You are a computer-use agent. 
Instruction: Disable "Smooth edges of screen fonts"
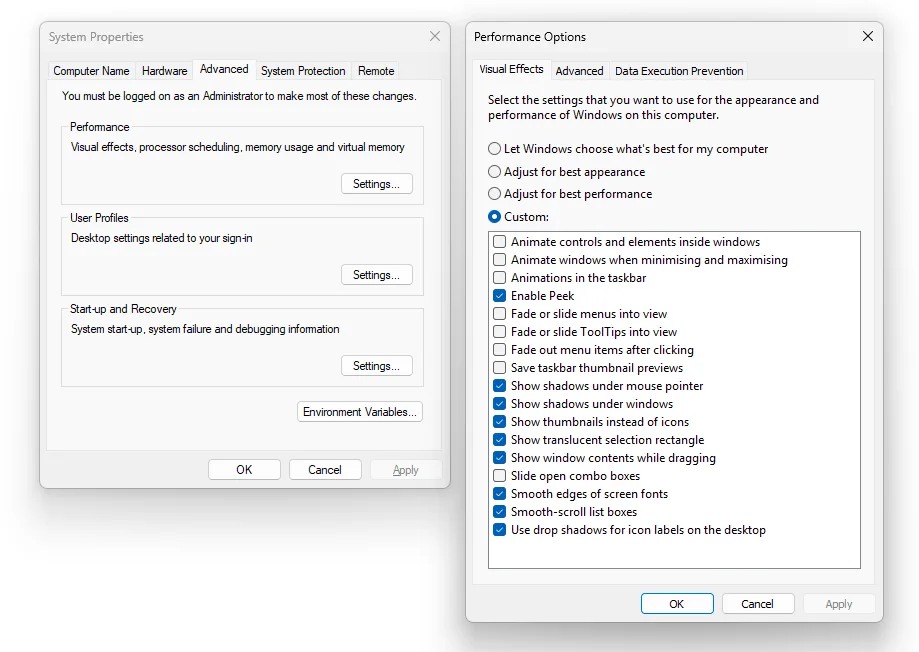tap(499, 494)
